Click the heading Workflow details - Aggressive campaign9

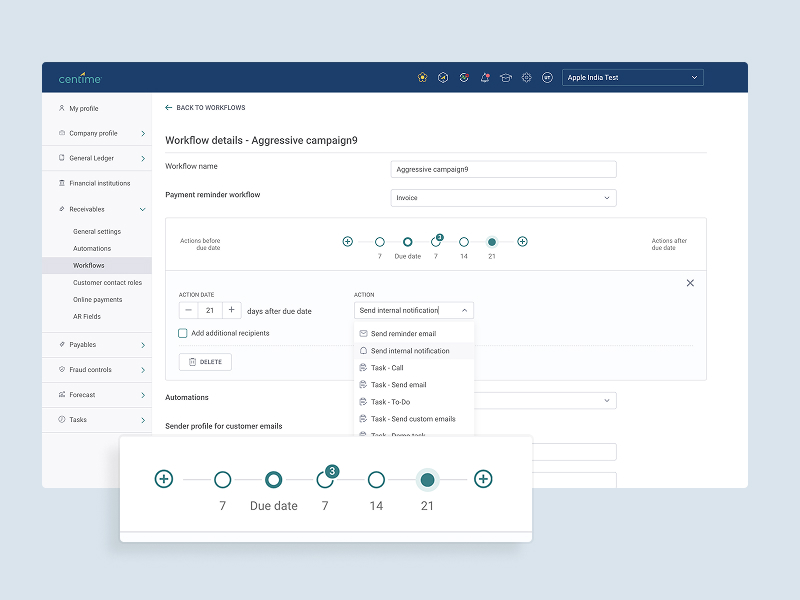[x=261, y=140]
